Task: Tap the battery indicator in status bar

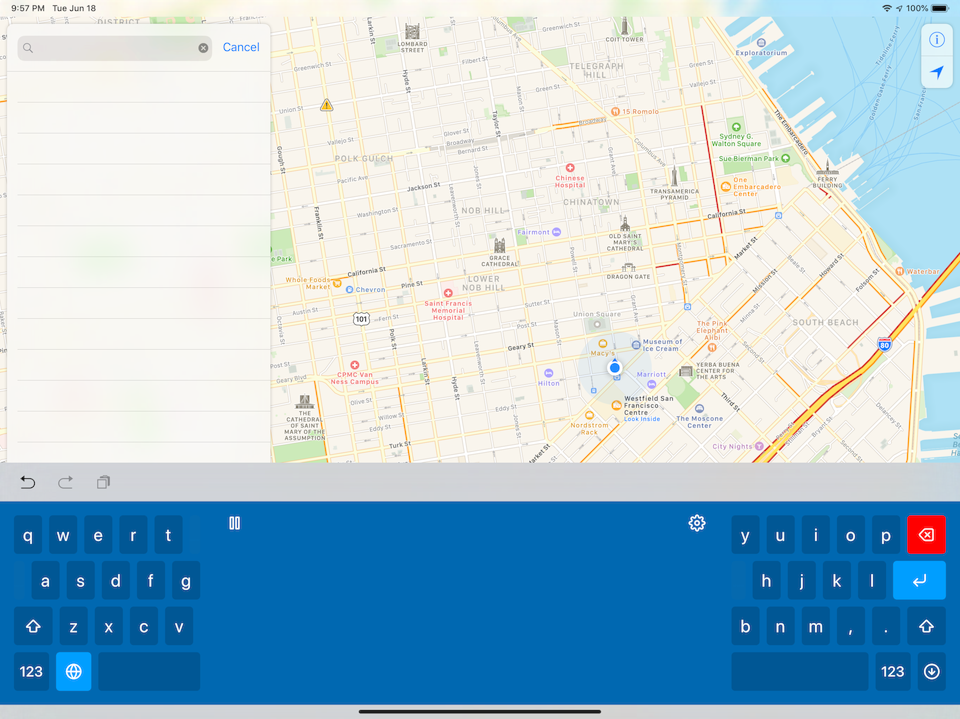Action: 939,9
